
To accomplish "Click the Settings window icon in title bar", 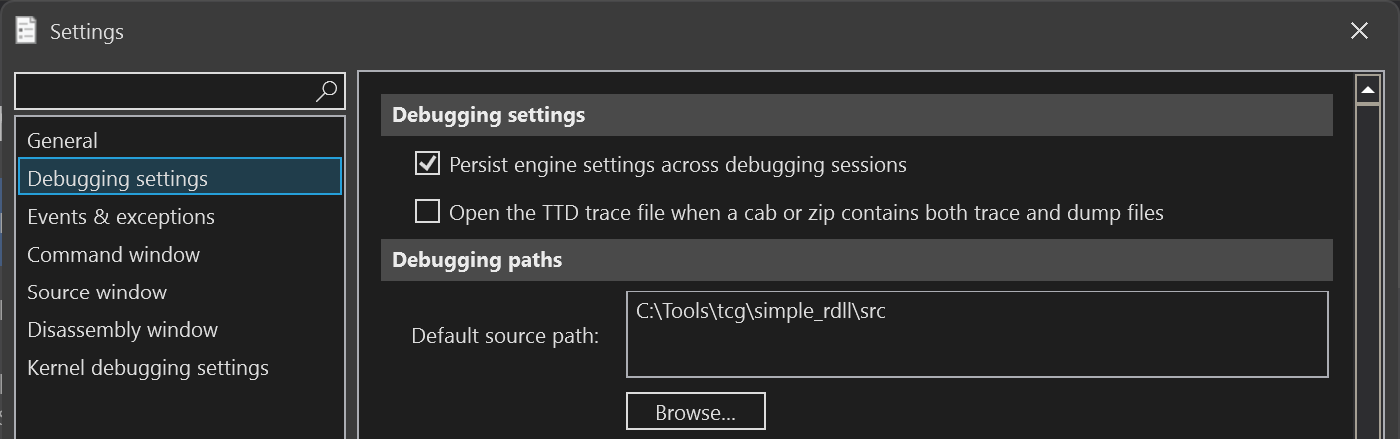I will (x=26, y=31).
